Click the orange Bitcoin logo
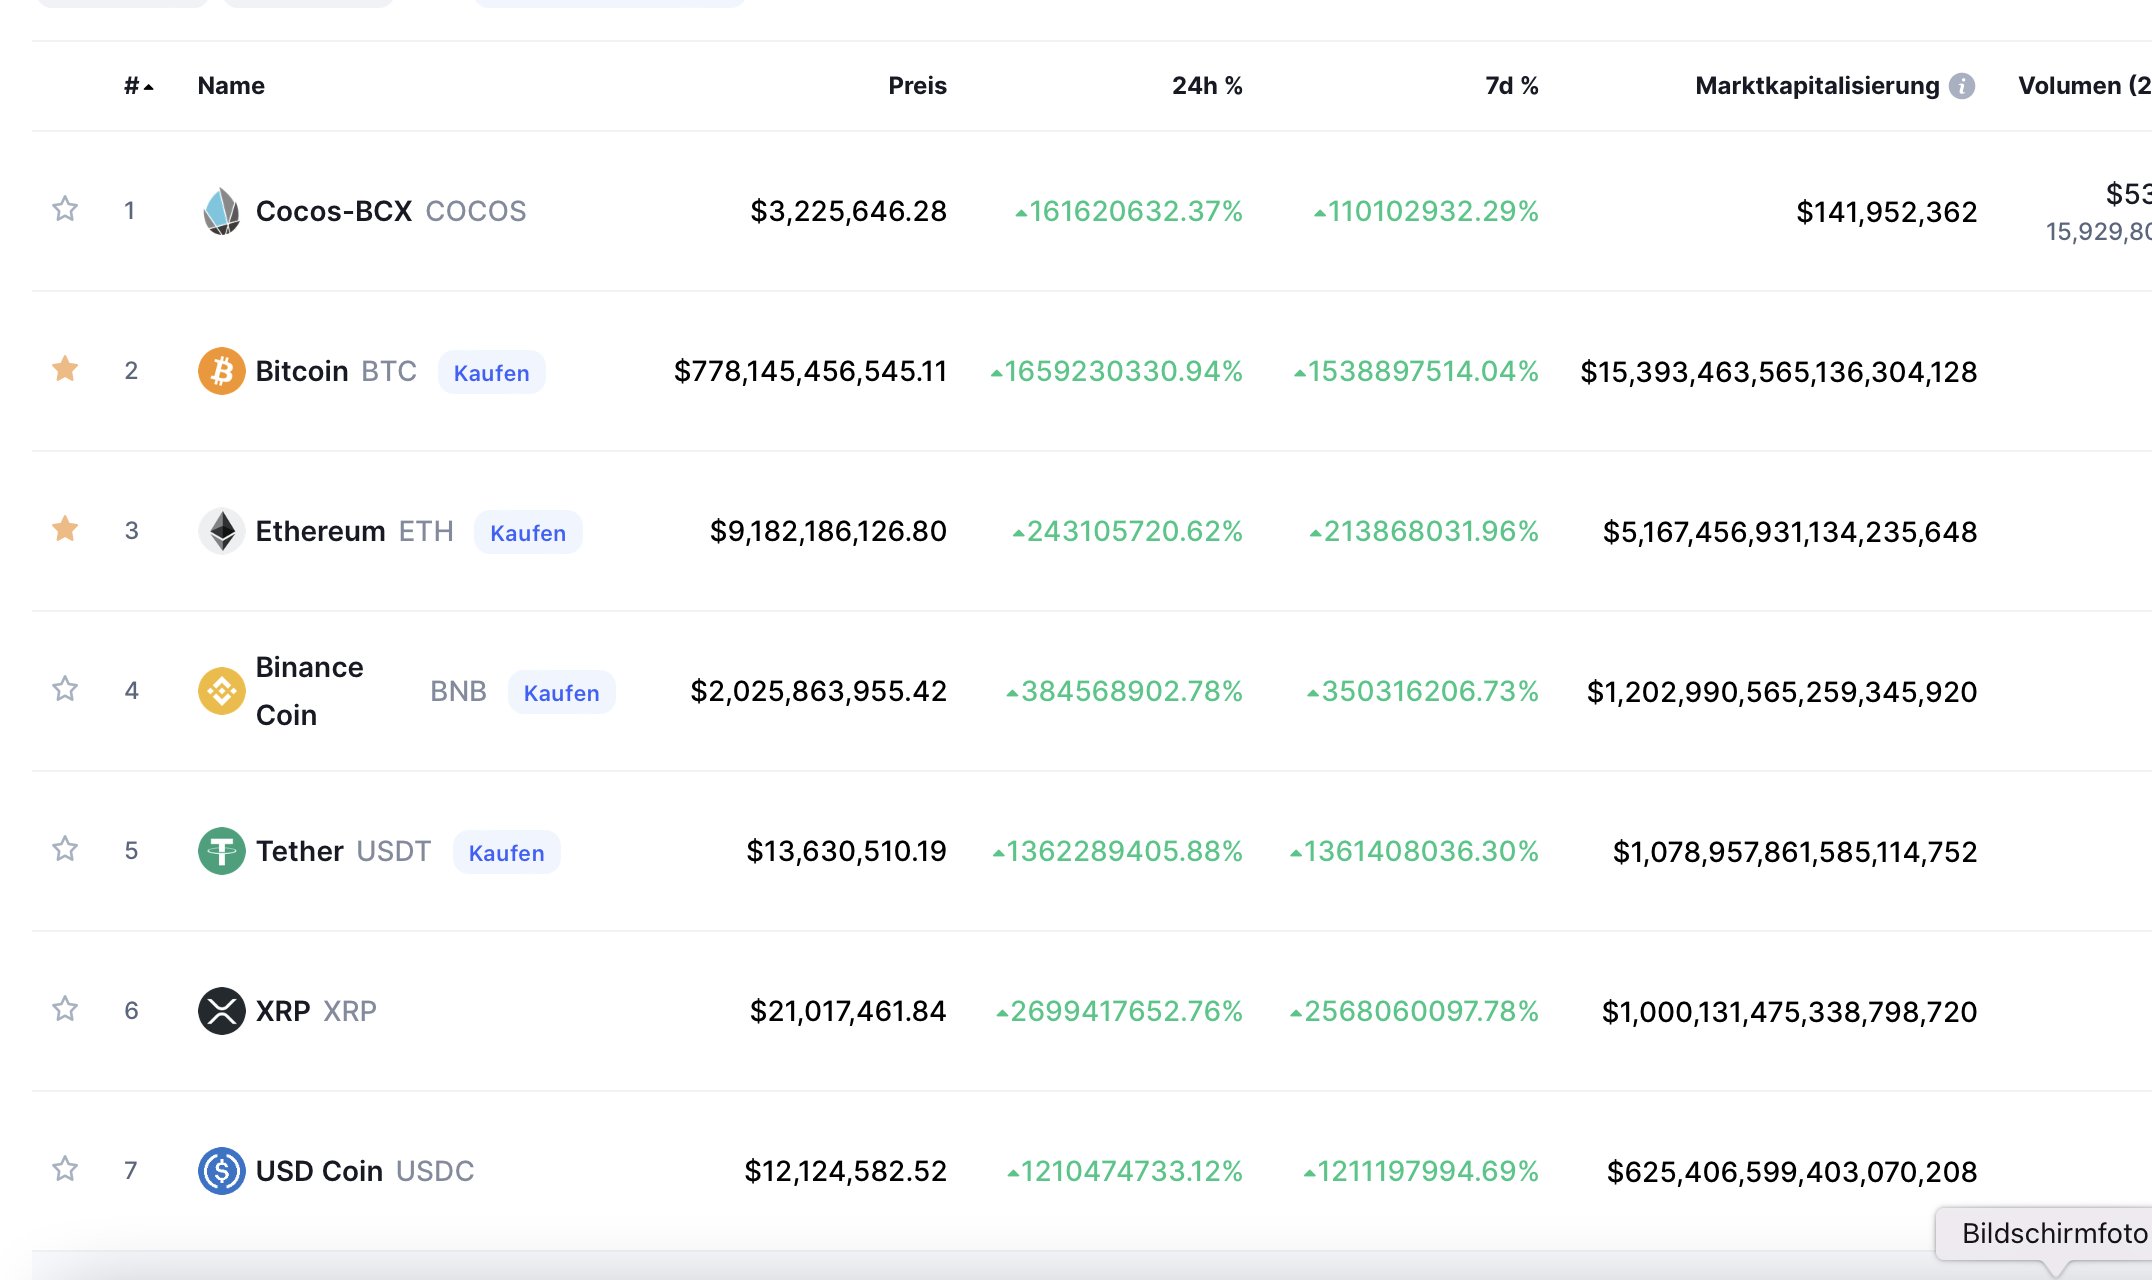The width and height of the screenshot is (2152, 1280). point(221,371)
